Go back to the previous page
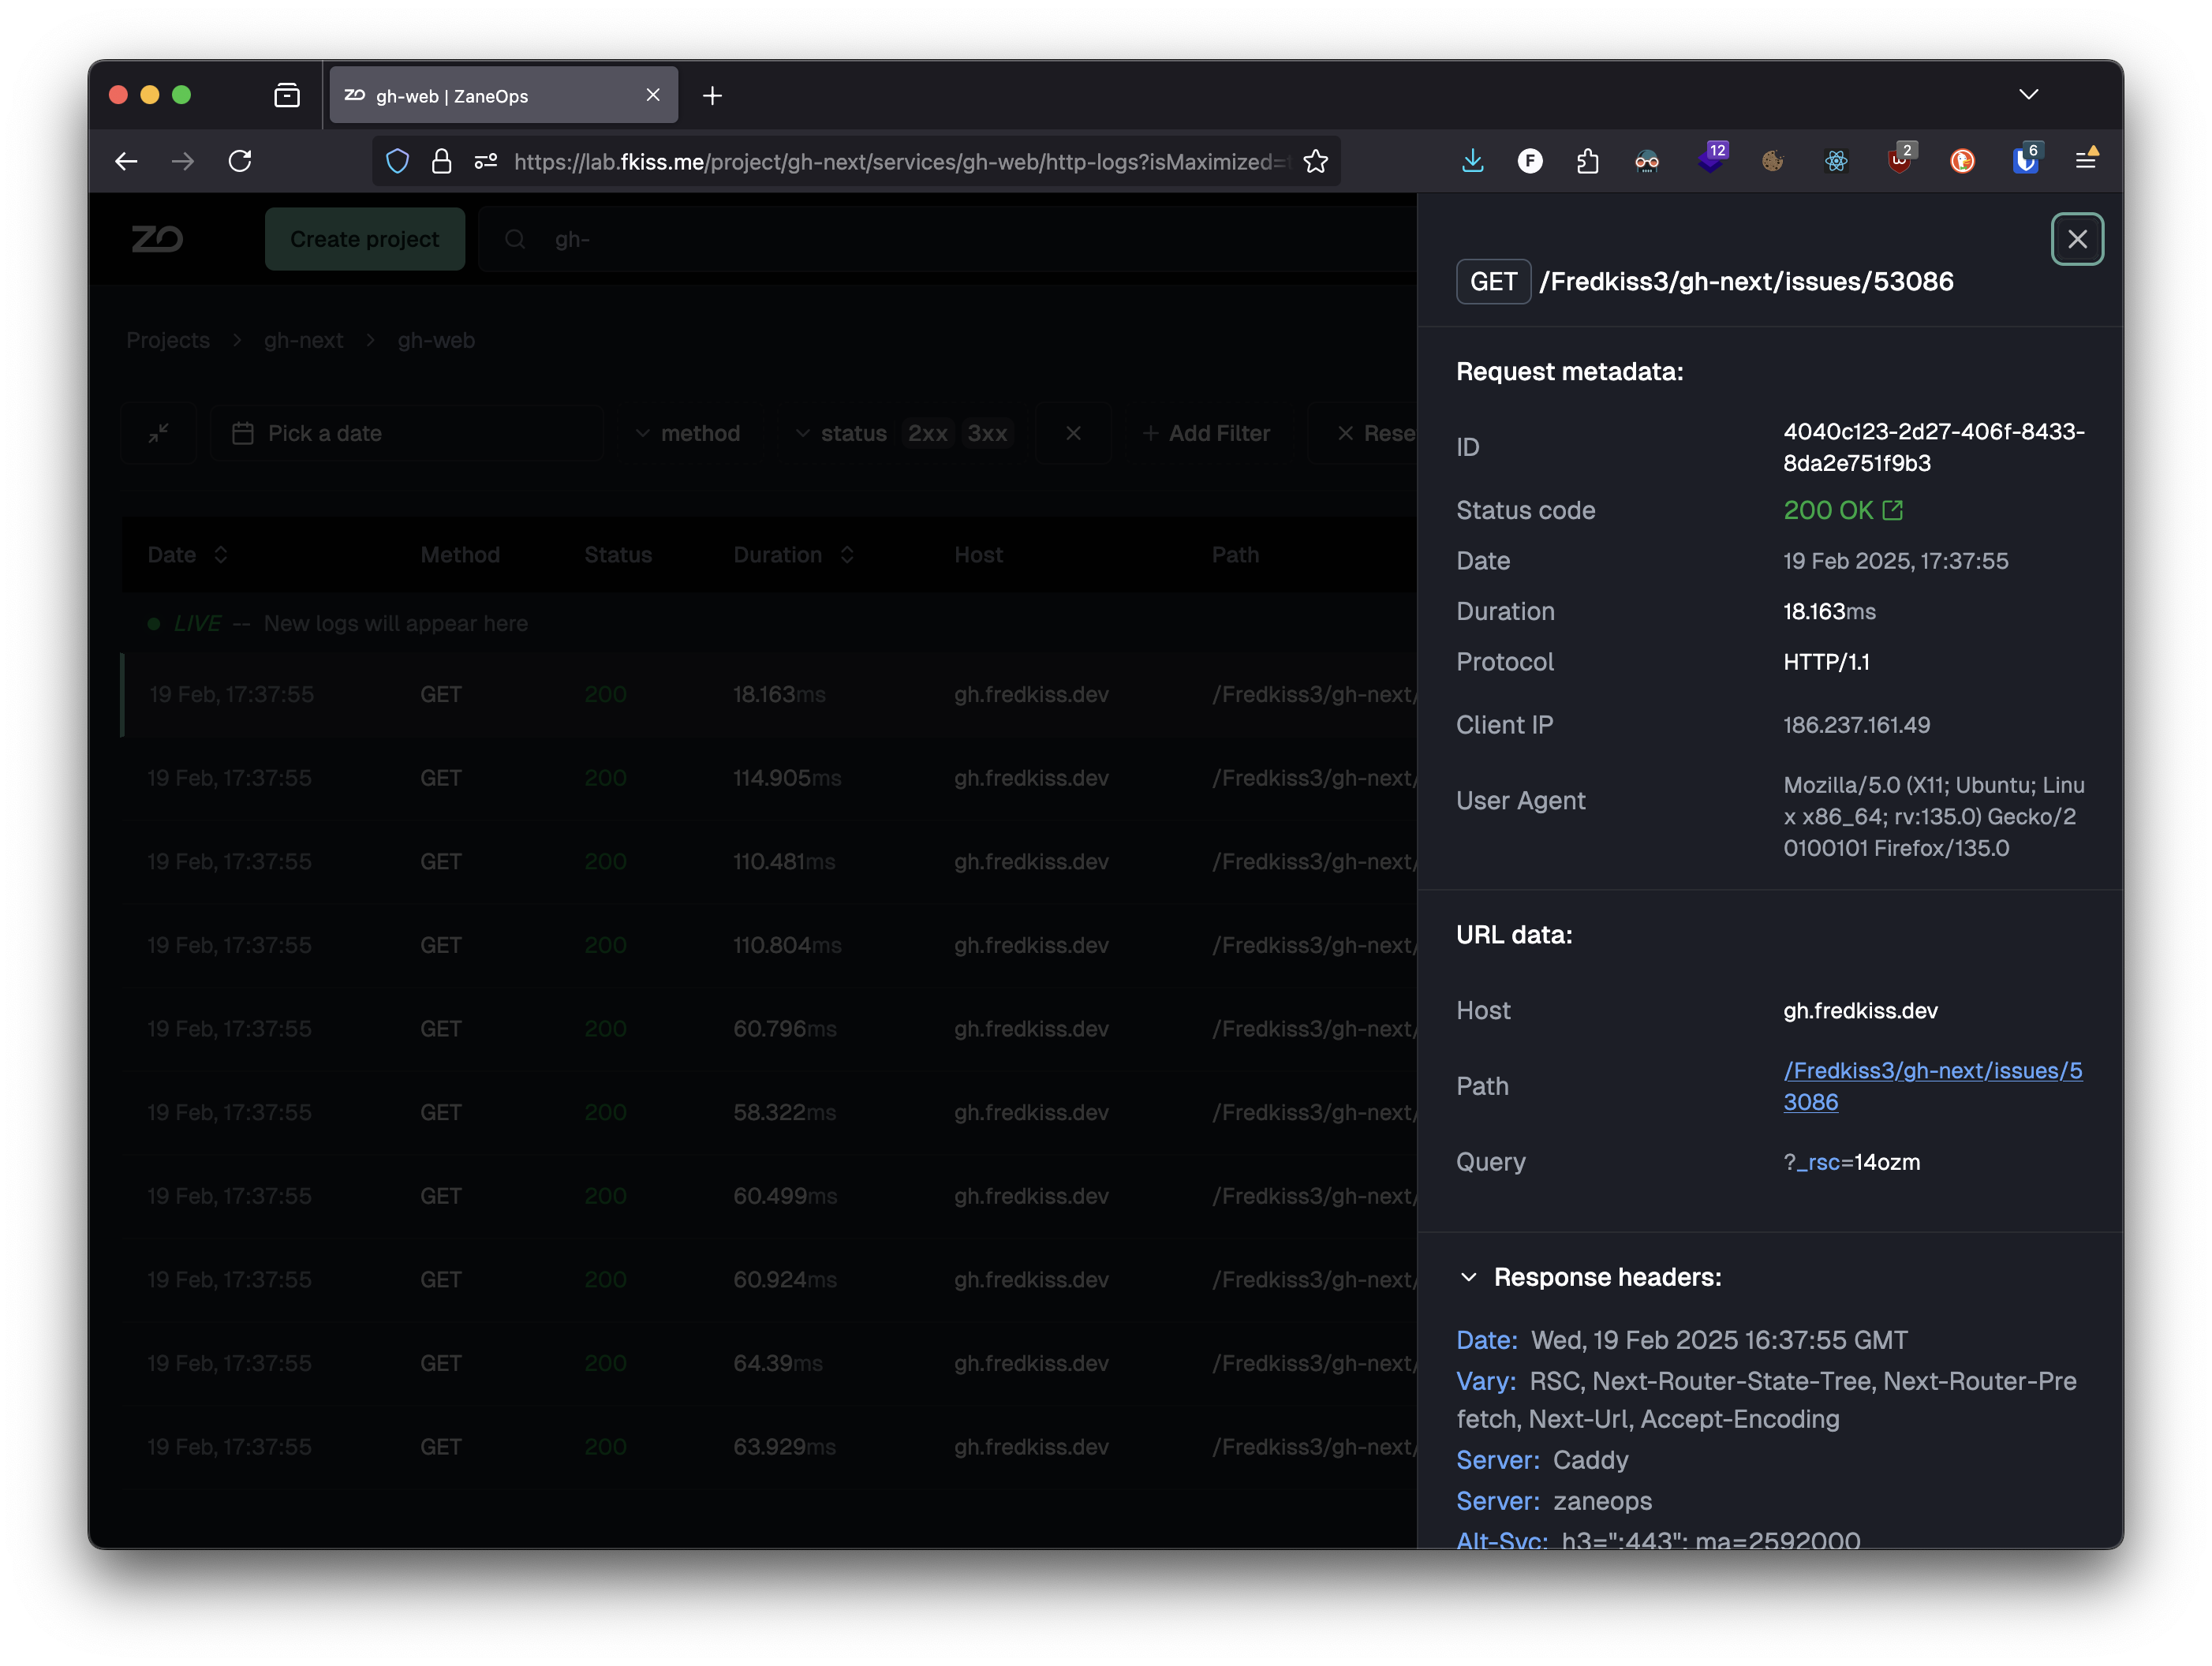 click(x=126, y=161)
